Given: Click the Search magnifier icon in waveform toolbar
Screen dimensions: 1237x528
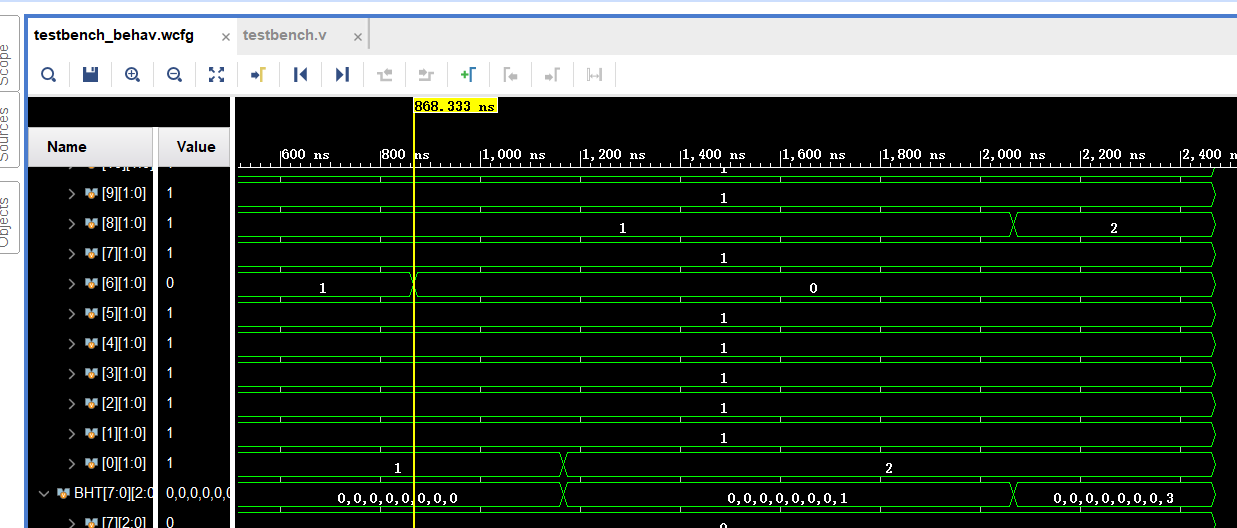Looking at the screenshot, I should click(48, 74).
